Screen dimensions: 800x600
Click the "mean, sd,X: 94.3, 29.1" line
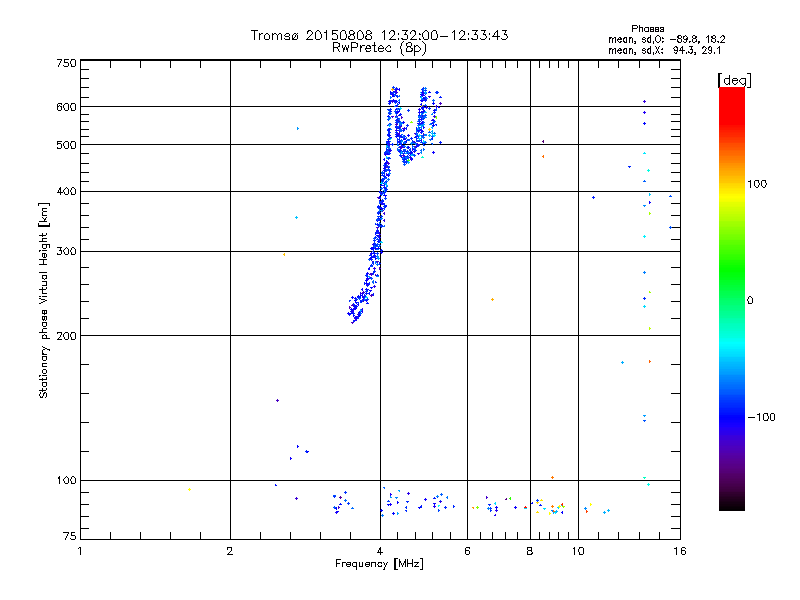tap(664, 50)
